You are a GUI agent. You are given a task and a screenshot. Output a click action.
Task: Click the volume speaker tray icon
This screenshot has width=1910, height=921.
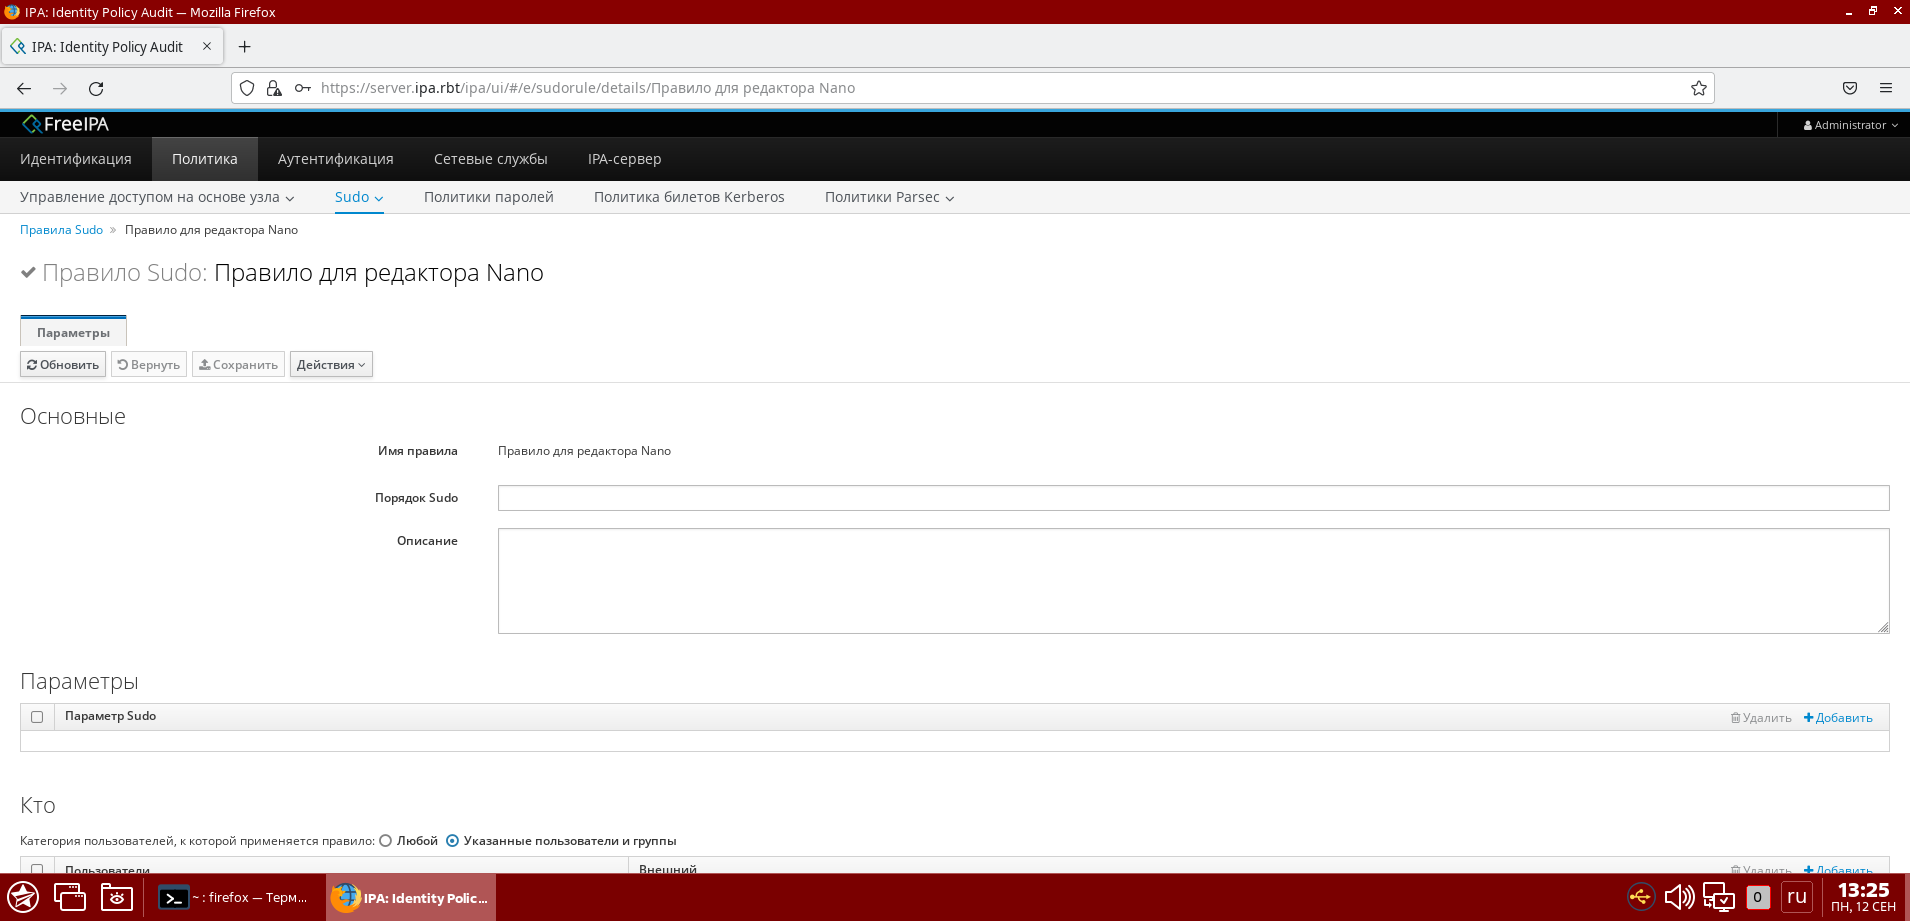(x=1678, y=897)
